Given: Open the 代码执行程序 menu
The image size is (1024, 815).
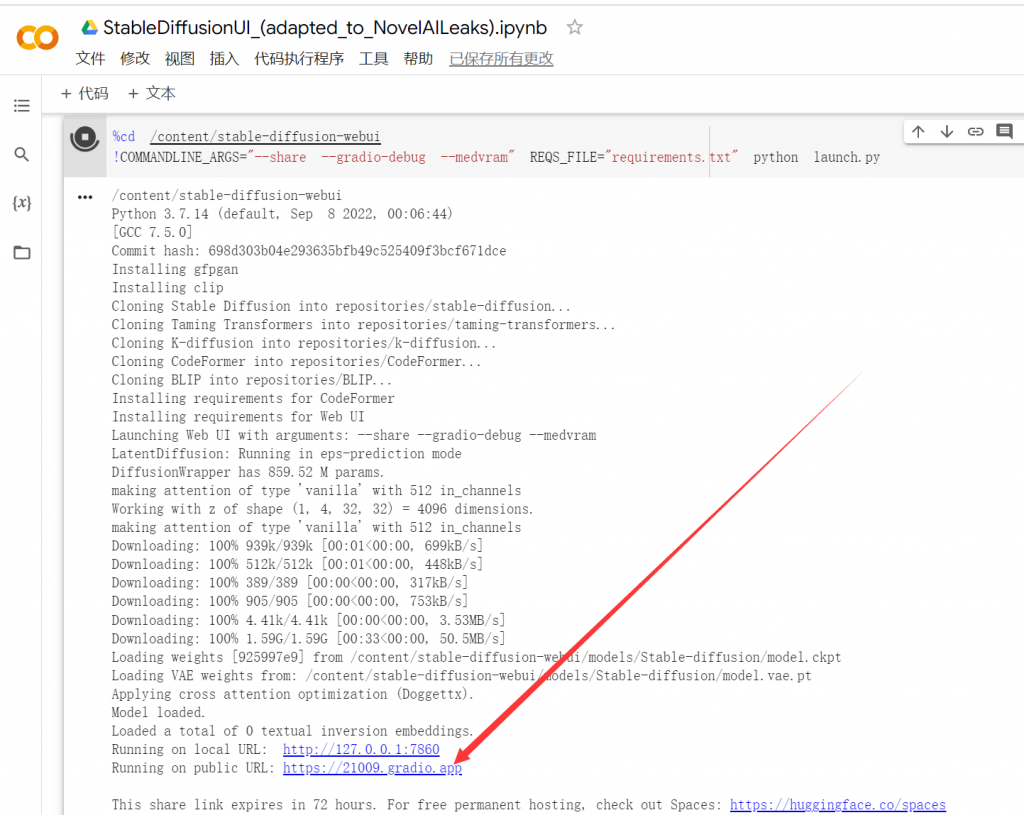Looking at the screenshot, I should click(x=299, y=59).
